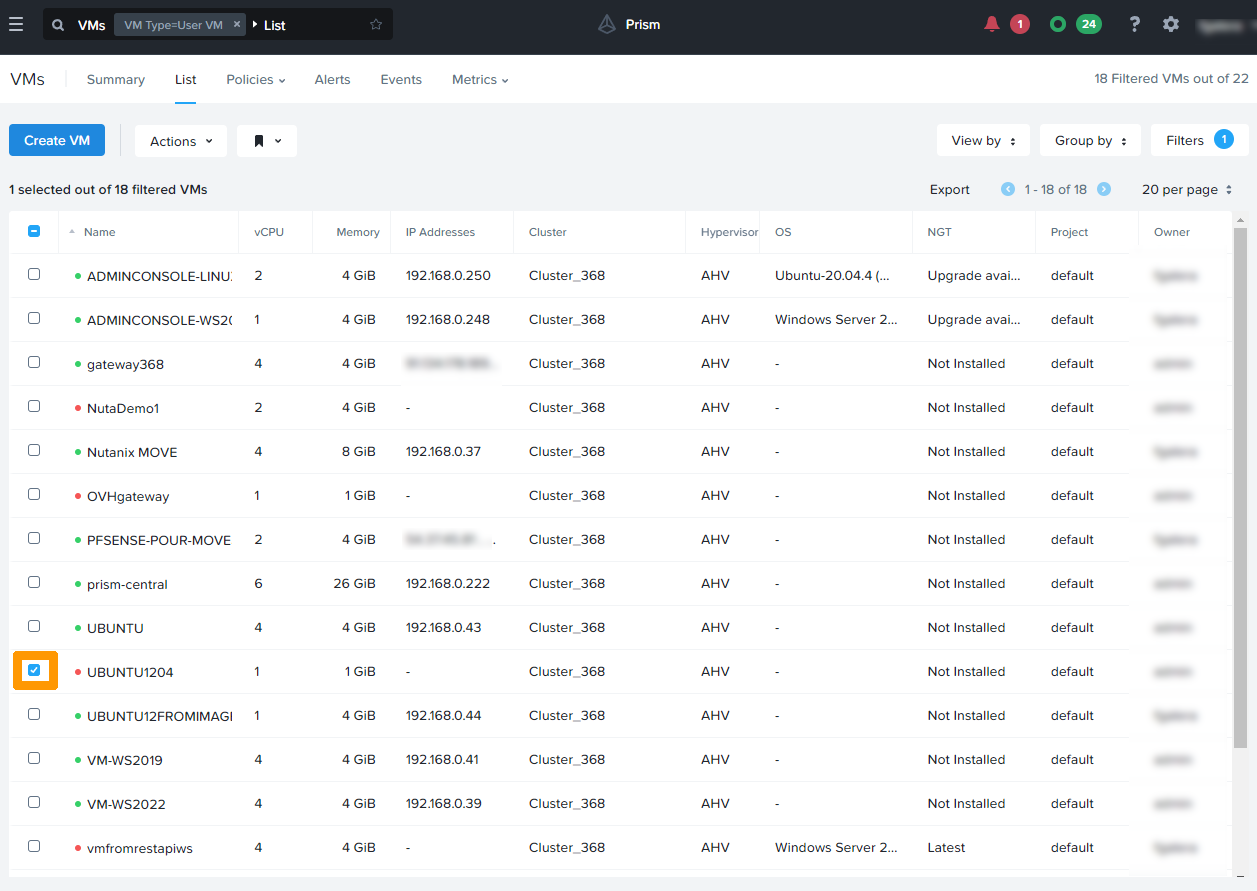Open the hamburger main menu
This screenshot has width=1257, height=891.
16,24
